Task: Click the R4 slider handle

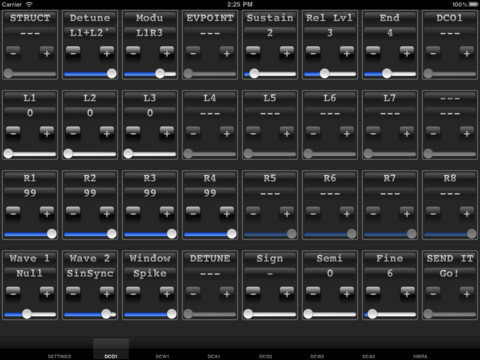Action: (232, 234)
